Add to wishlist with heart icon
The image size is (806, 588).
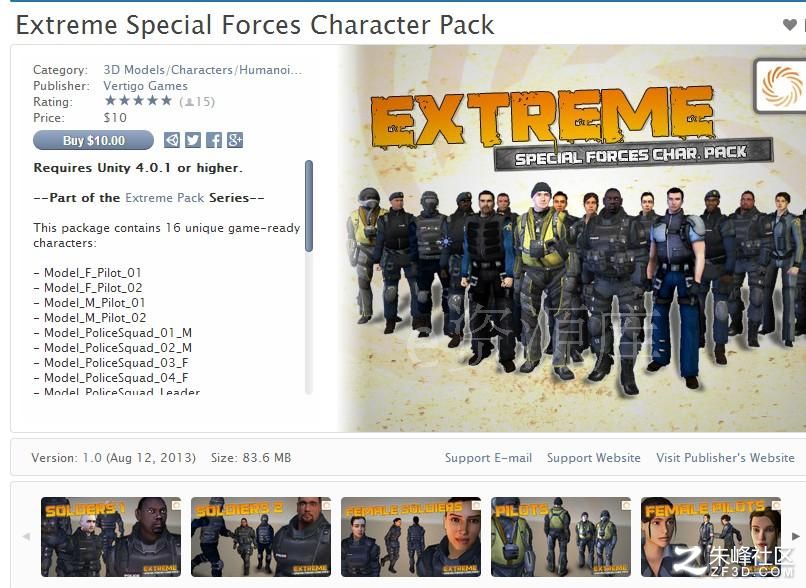(790, 24)
